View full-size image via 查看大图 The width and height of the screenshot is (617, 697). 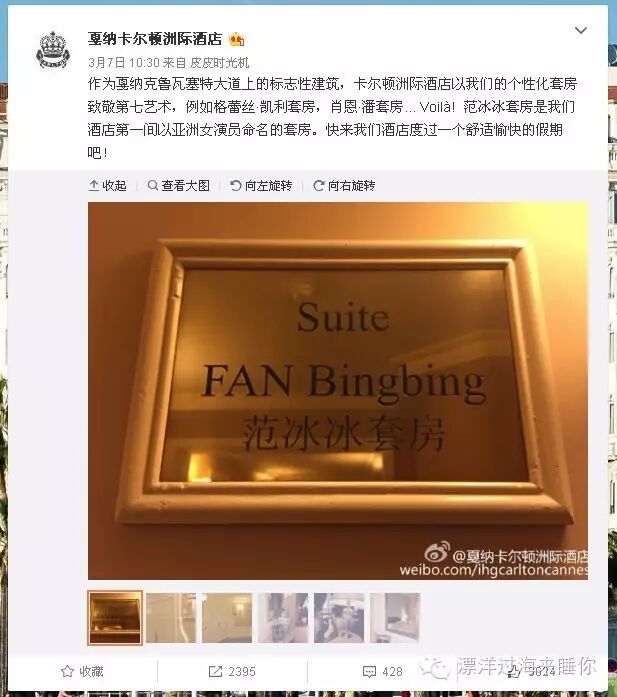[178, 185]
